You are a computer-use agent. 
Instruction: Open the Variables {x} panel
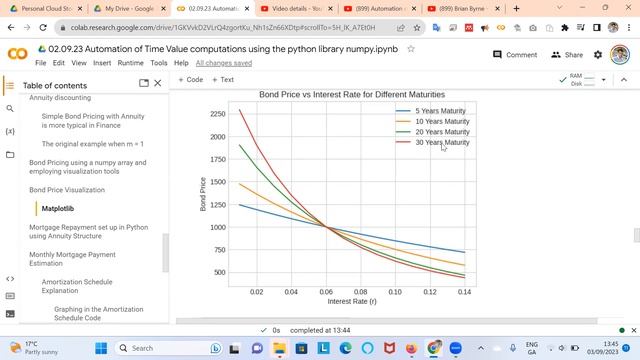10,131
